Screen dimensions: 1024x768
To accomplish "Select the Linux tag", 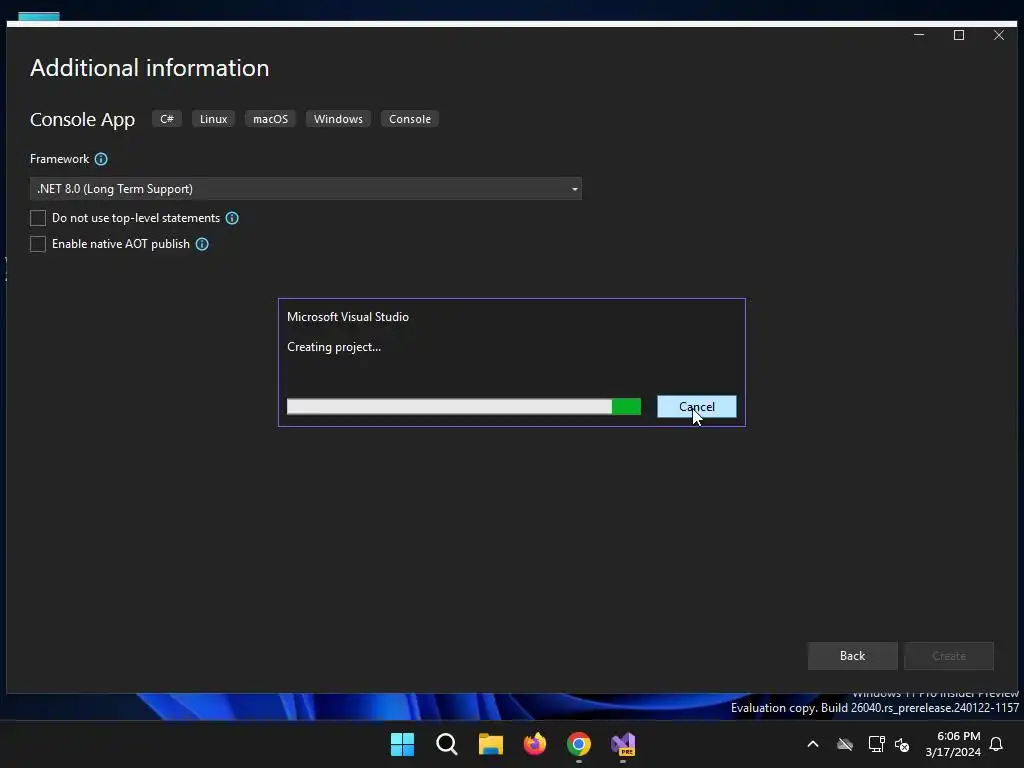I will [x=214, y=119].
